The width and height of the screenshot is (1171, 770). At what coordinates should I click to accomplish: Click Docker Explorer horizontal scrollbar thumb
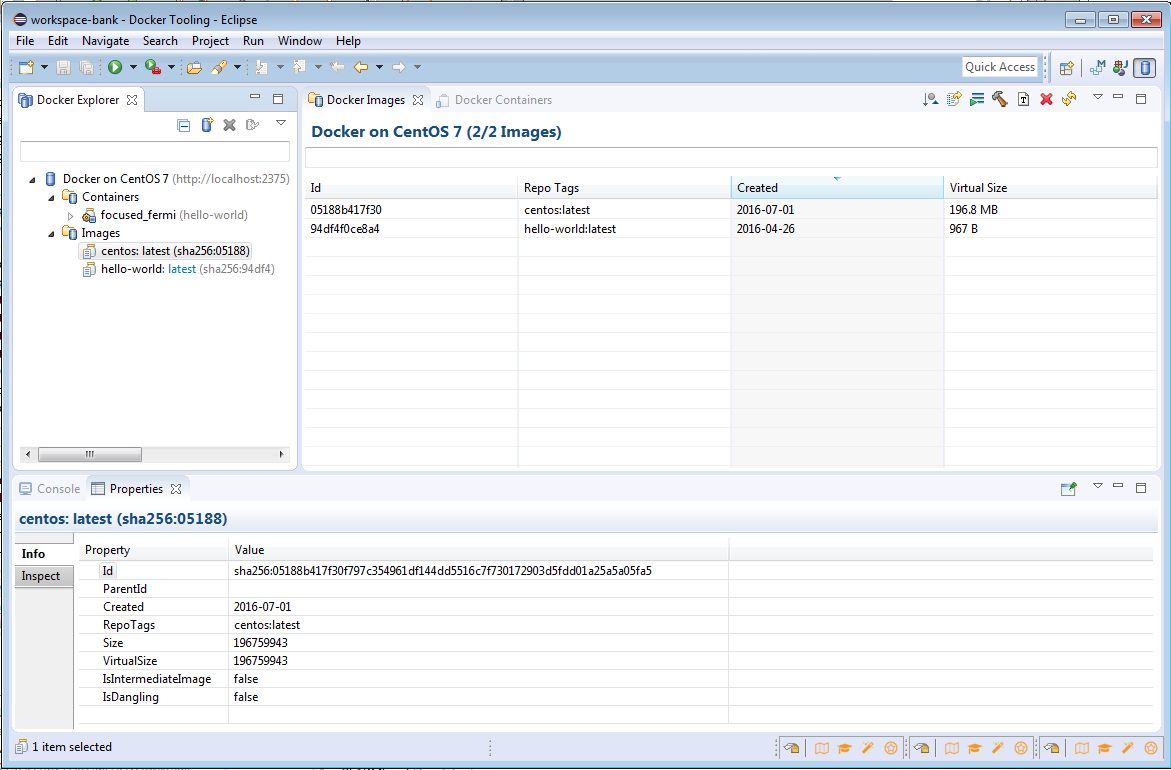[x=90, y=454]
